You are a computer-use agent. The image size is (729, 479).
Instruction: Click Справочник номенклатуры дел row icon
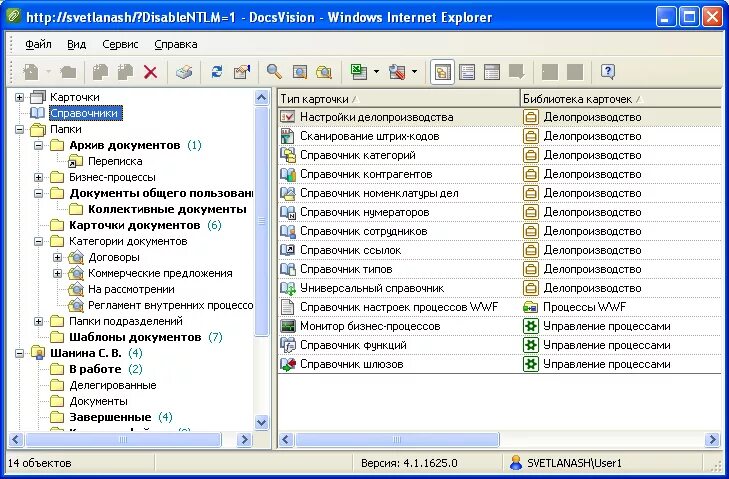pos(288,193)
